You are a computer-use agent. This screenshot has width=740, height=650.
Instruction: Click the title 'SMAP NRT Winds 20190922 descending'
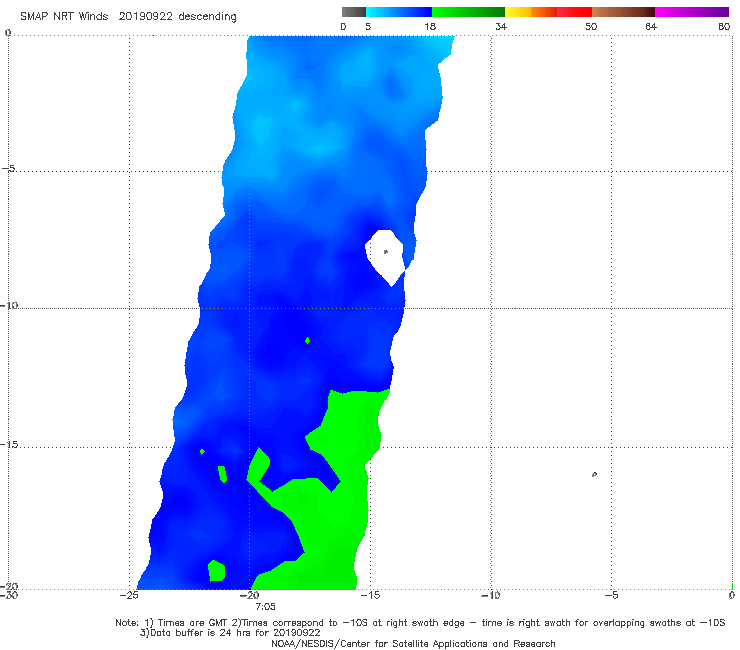[x=128, y=17]
